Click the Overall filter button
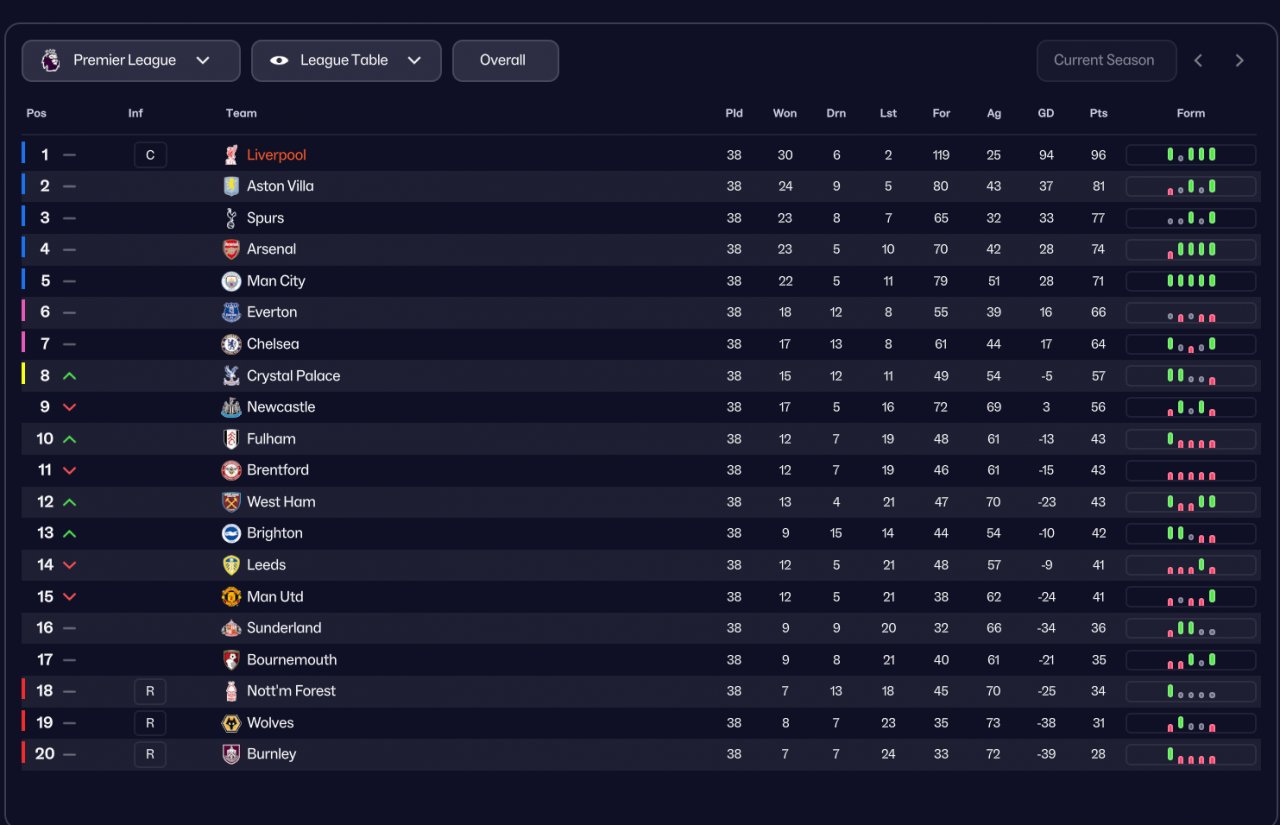1280x825 pixels. point(505,61)
